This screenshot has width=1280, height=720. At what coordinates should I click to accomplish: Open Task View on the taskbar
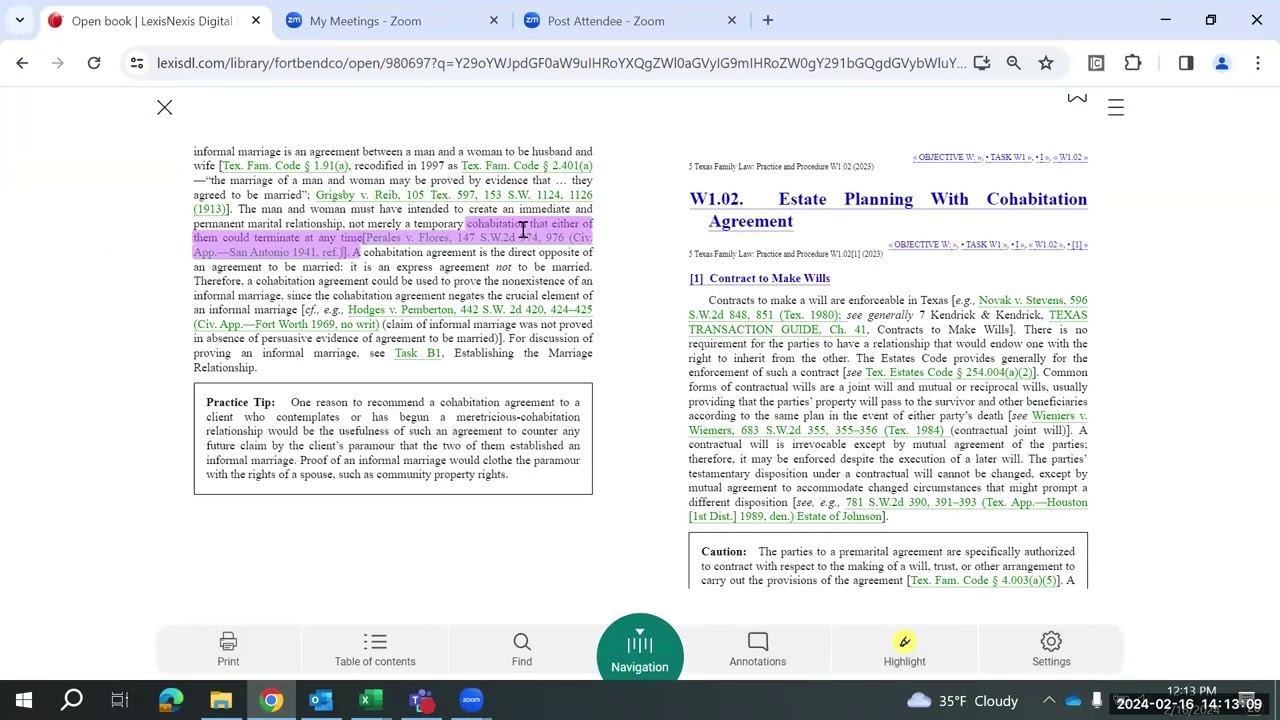(x=120, y=700)
